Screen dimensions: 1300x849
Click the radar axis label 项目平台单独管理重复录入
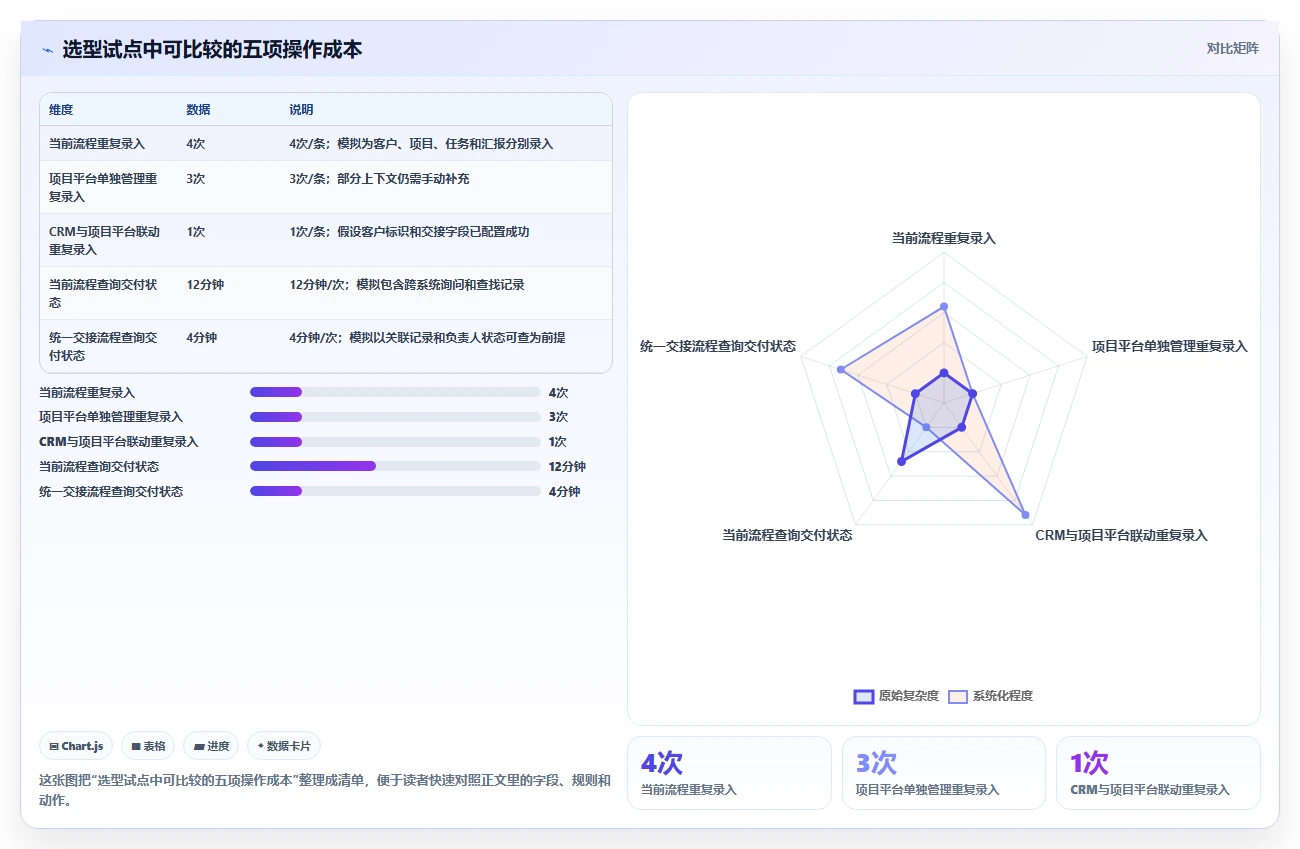point(1170,346)
